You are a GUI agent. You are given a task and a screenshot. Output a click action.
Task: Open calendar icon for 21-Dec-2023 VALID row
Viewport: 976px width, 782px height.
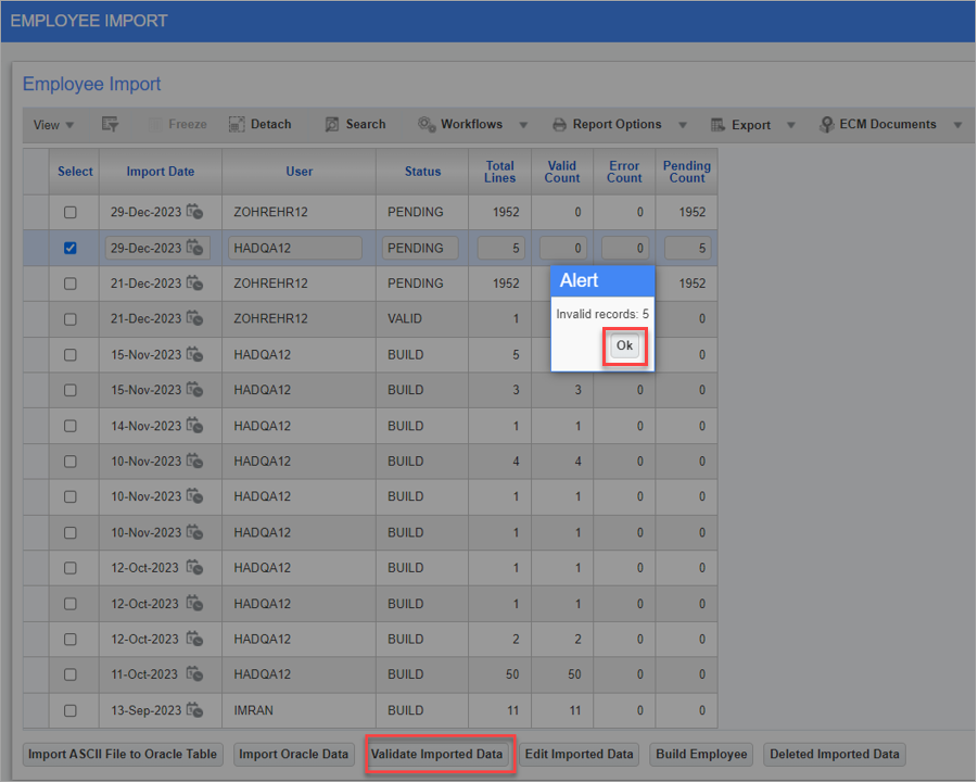pyautogui.click(x=195, y=319)
